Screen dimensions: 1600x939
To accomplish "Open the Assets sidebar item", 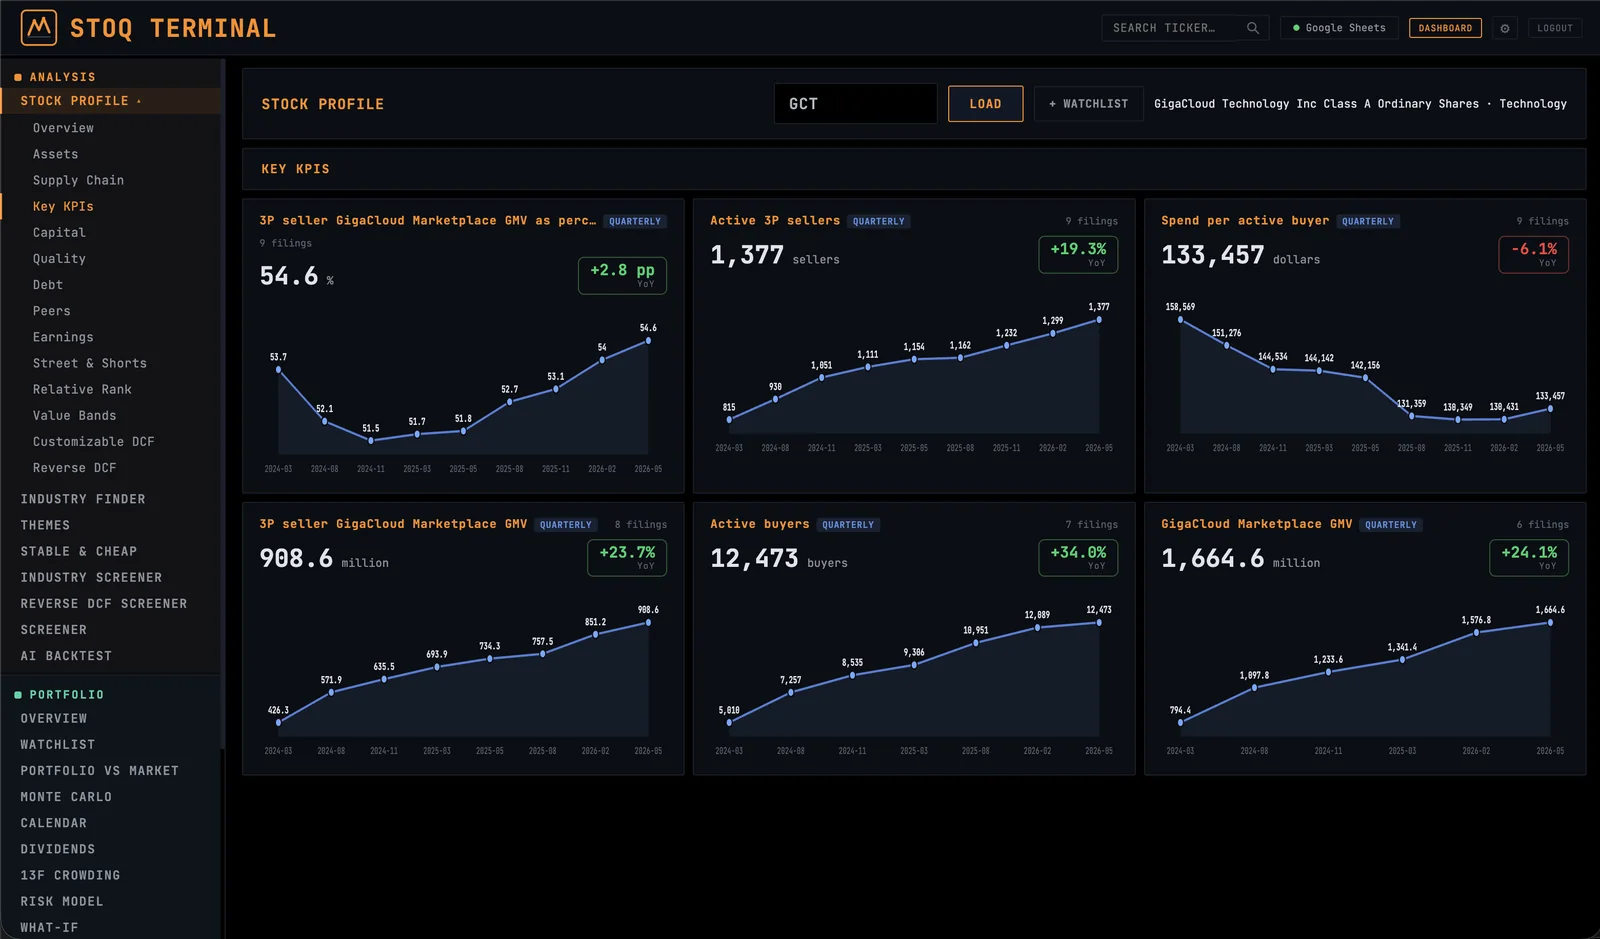I will point(55,154).
